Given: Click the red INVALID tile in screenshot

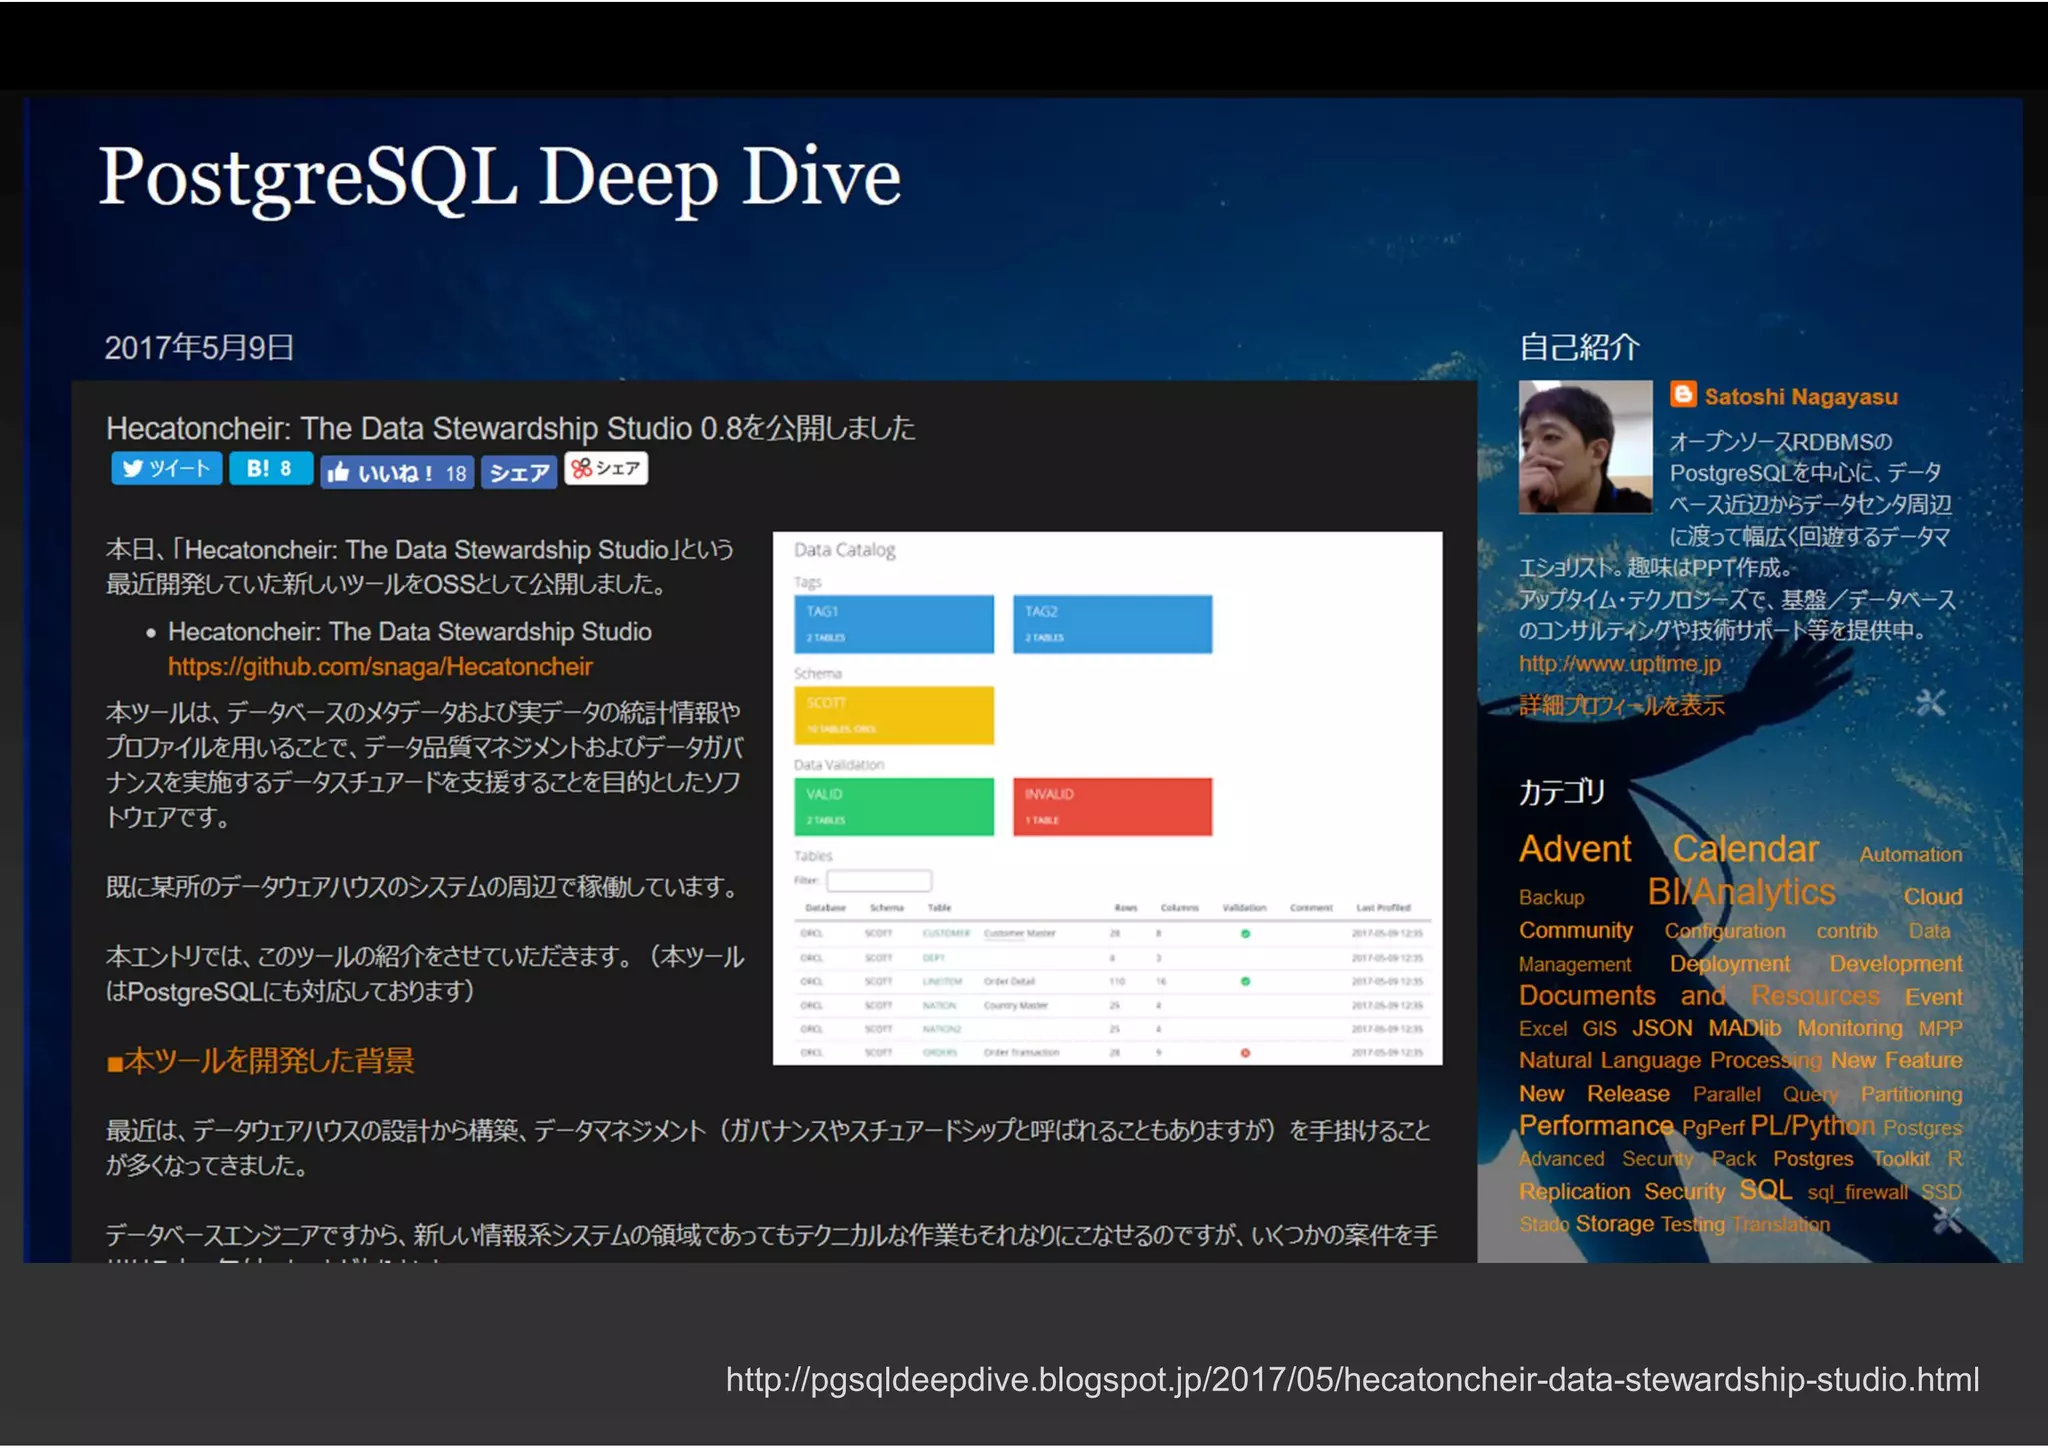Looking at the screenshot, I should pos(1112,807).
